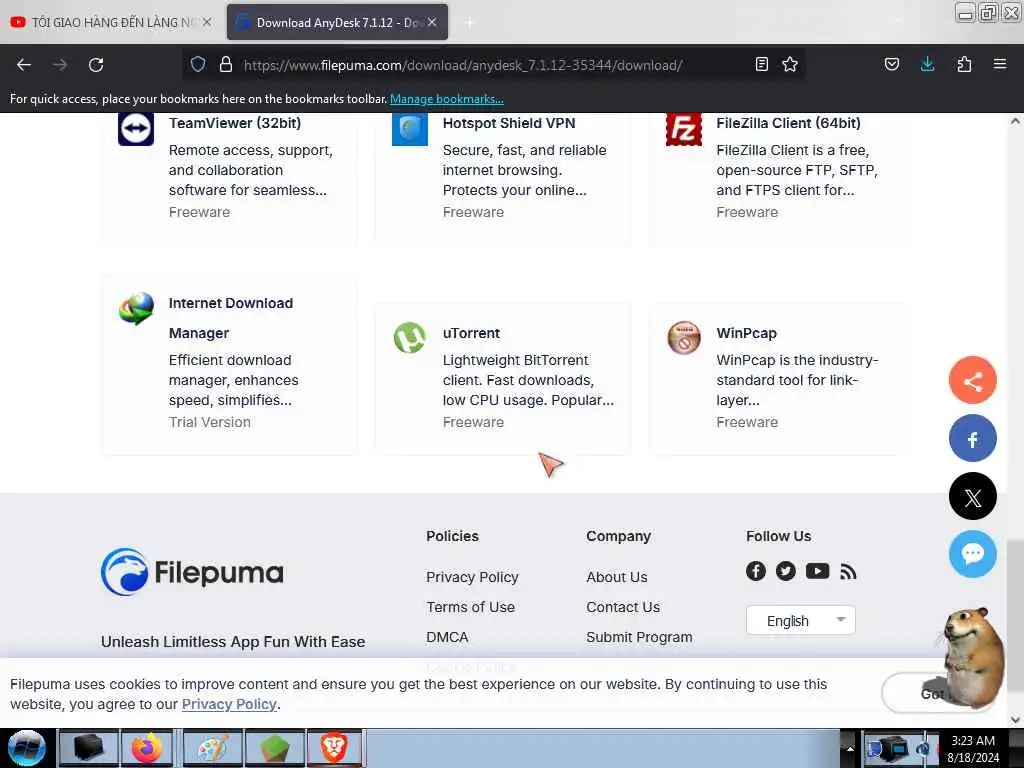Open Filepuma Facebook page in Follow Us

756,571
